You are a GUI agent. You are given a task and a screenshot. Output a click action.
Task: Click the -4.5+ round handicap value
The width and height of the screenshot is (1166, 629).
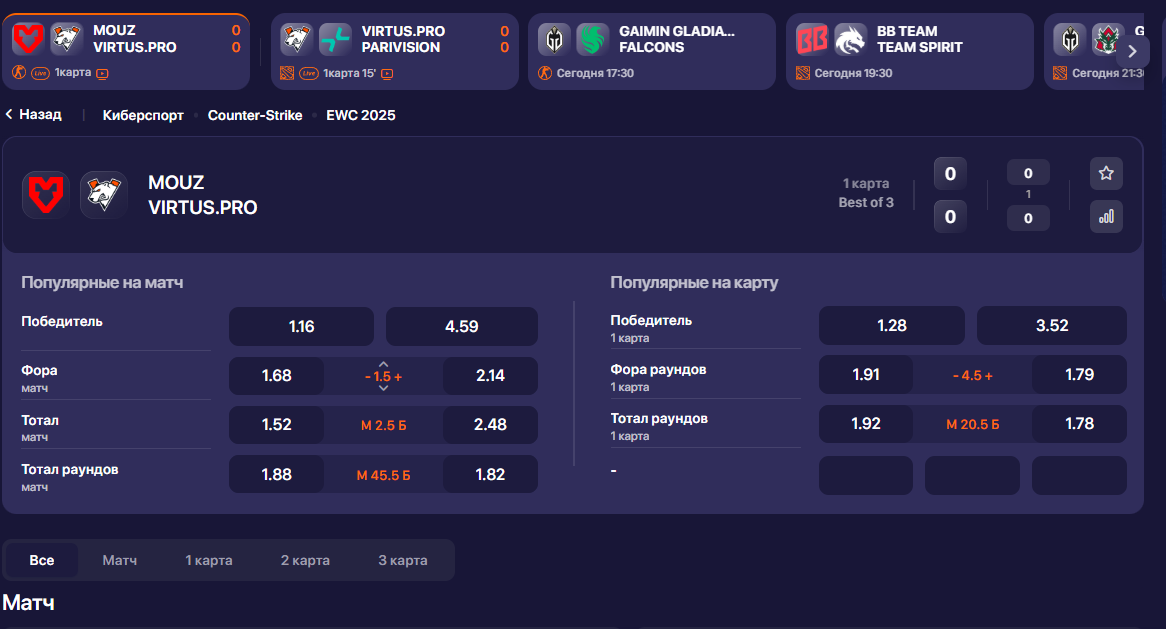pos(973,375)
